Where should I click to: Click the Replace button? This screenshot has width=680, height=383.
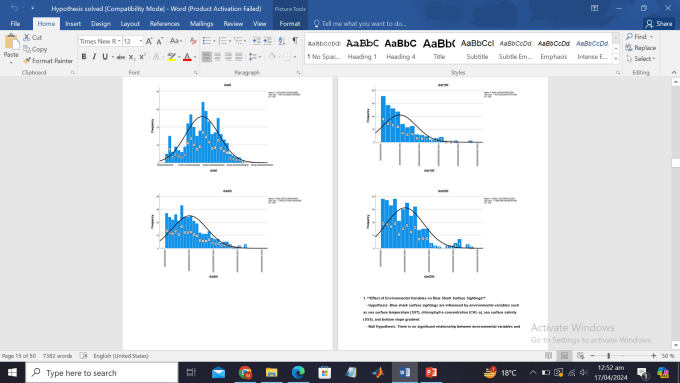point(641,48)
